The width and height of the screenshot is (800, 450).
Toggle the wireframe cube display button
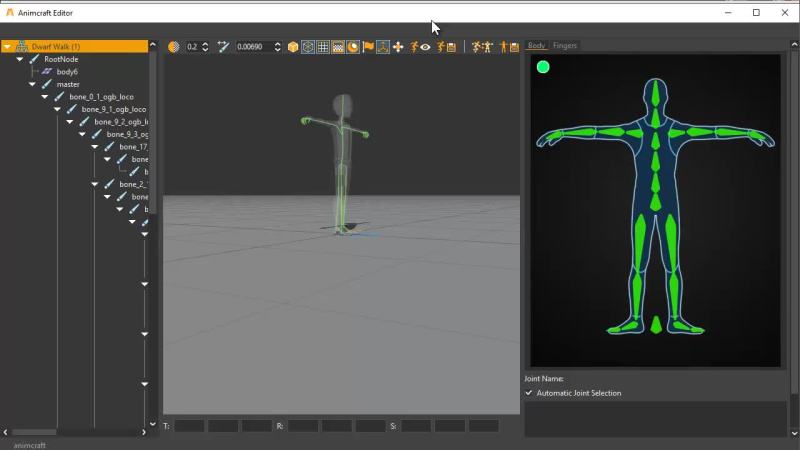pyautogui.click(x=308, y=47)
